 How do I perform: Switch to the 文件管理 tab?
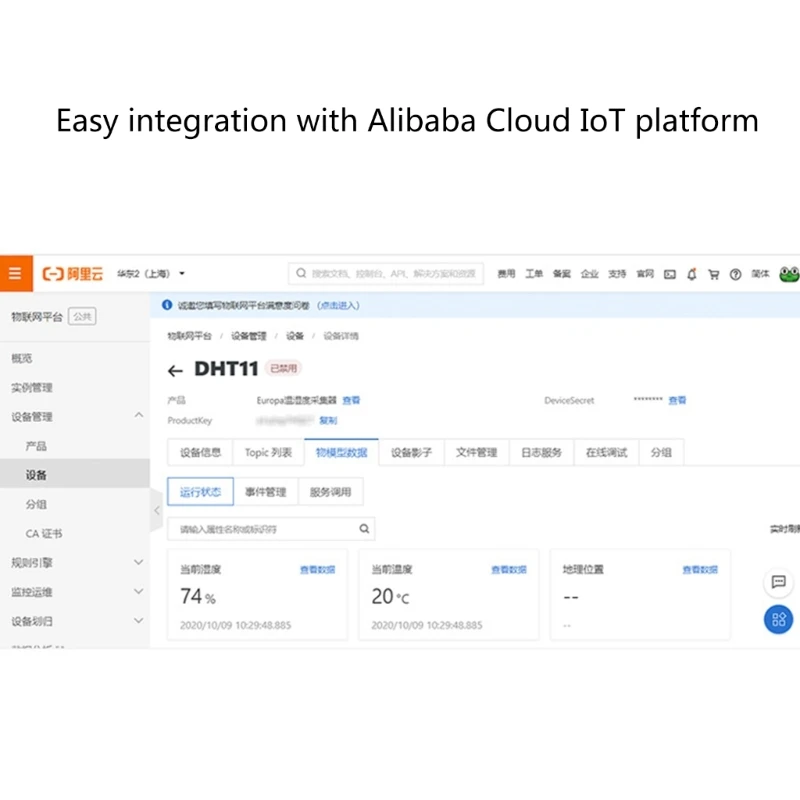click(477, 452)
